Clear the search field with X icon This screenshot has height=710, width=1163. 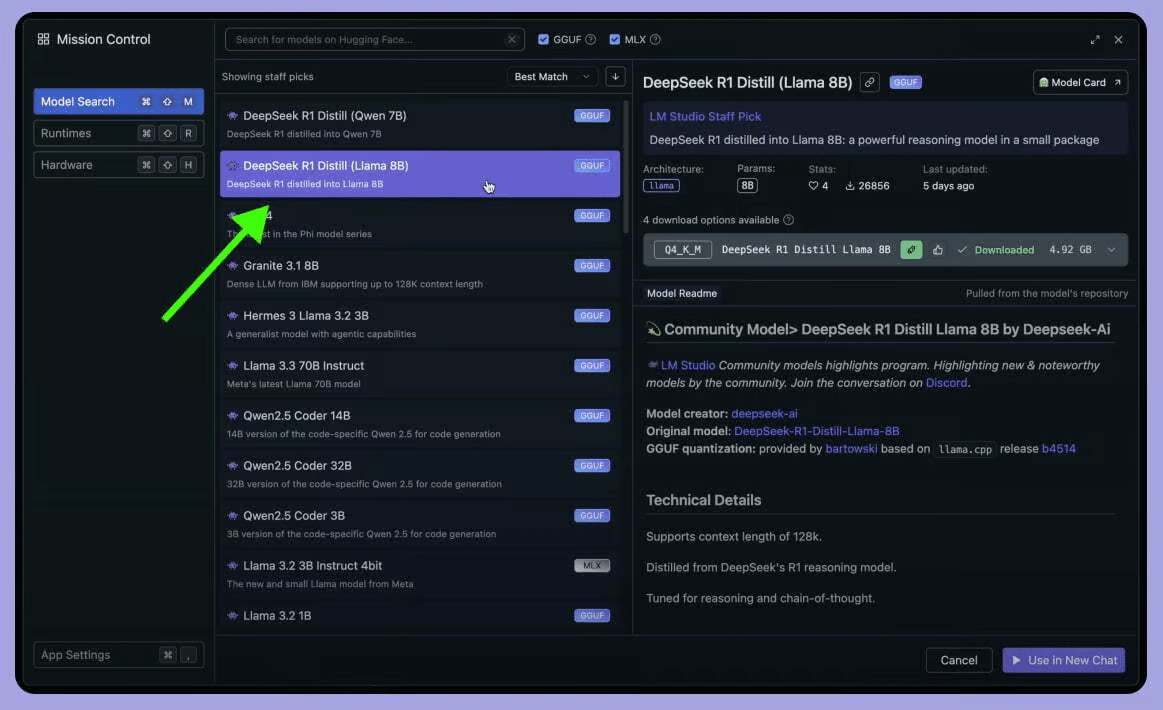512,39
